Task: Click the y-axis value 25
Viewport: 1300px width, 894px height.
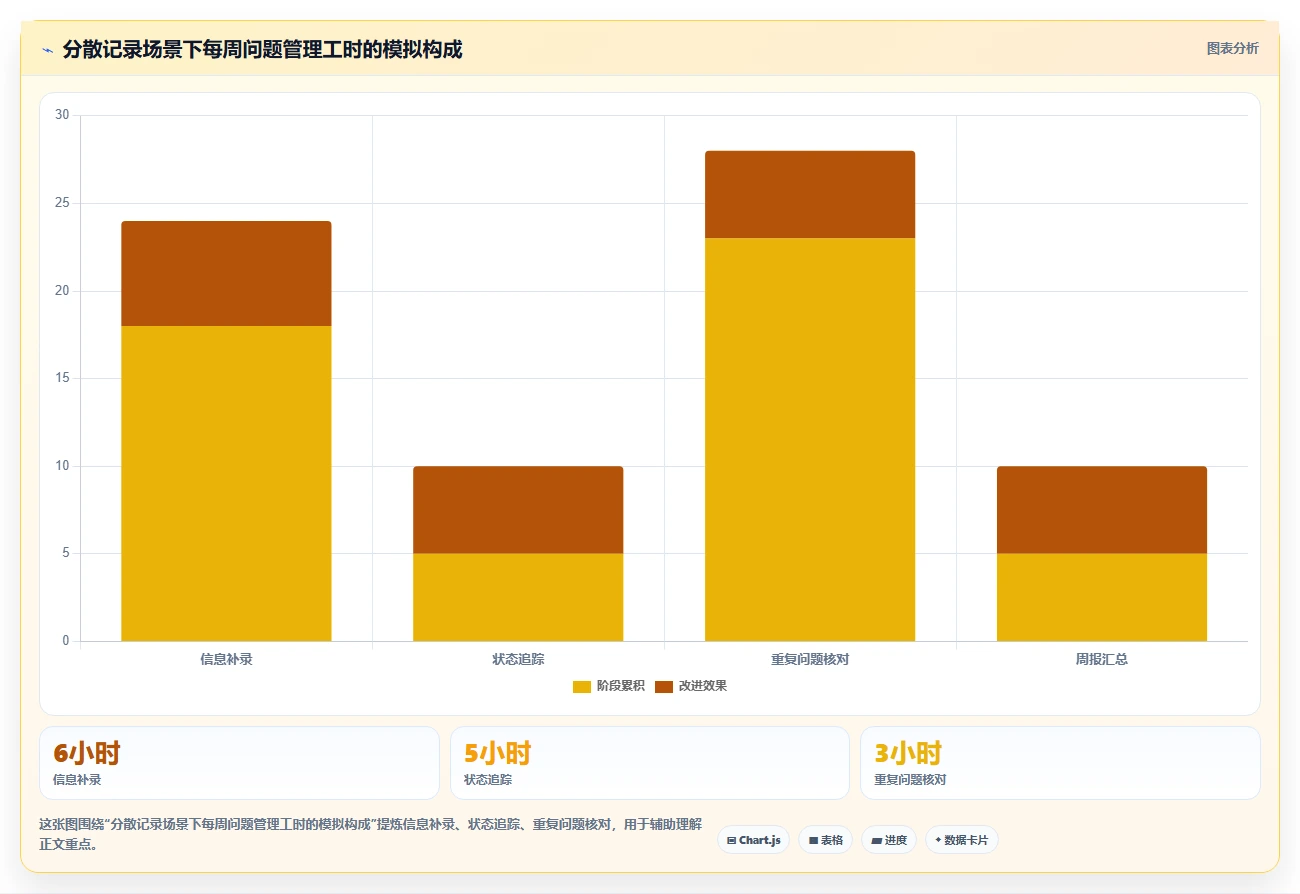Action: pyautogui.click(x=62, y=203)
